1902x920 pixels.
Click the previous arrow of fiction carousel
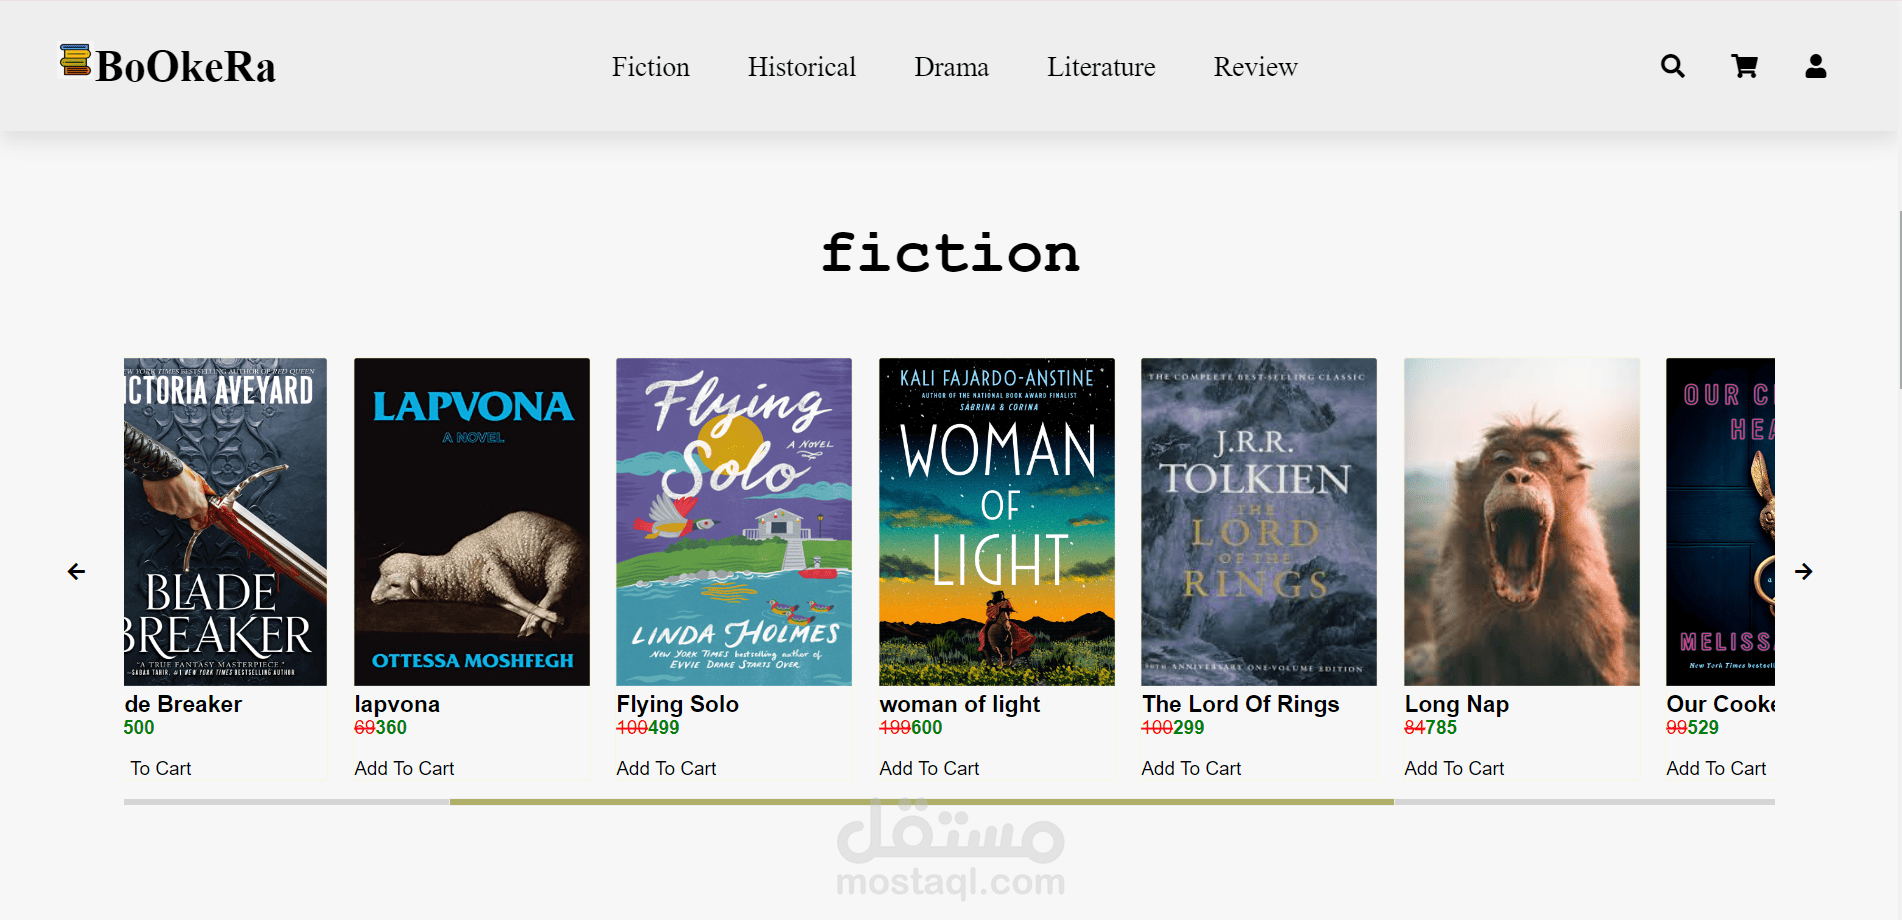coord(76,572)
